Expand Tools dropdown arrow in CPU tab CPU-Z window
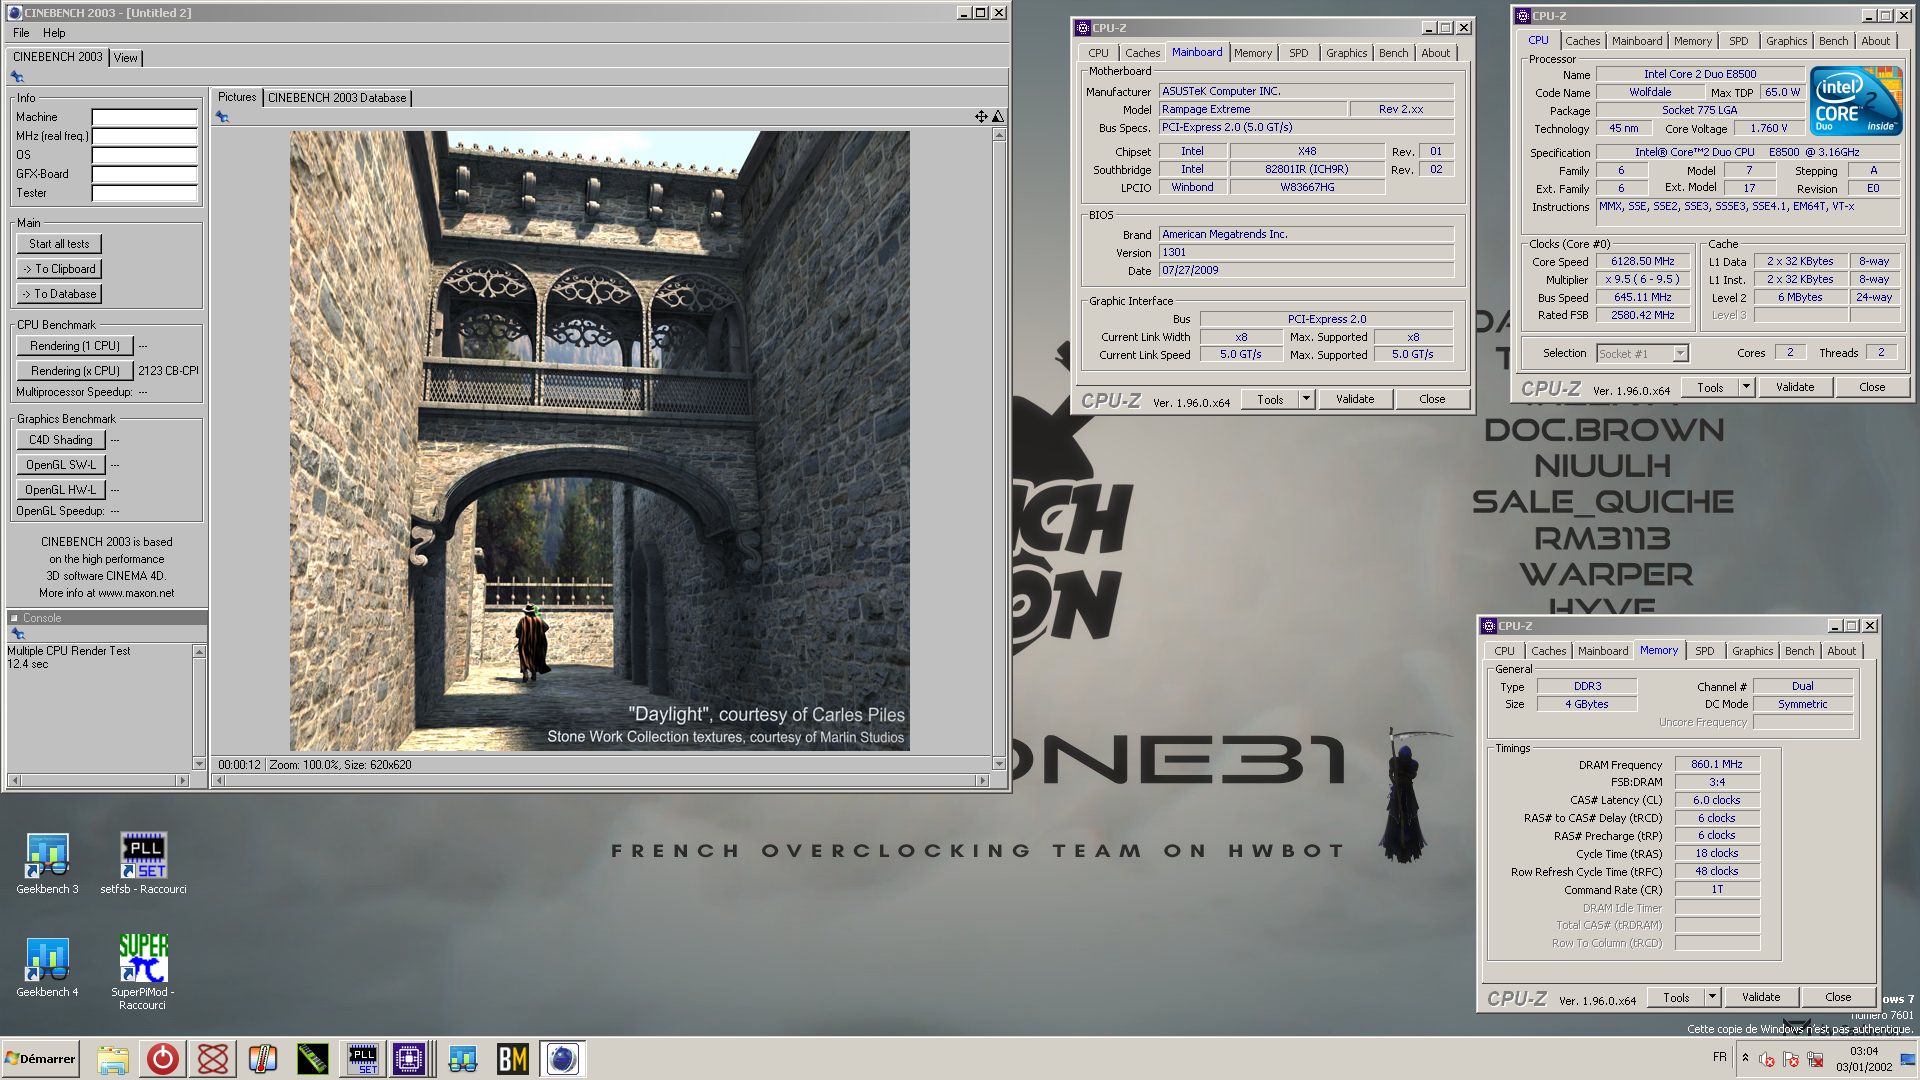 pyautogui.click(x=1746, y=387)
